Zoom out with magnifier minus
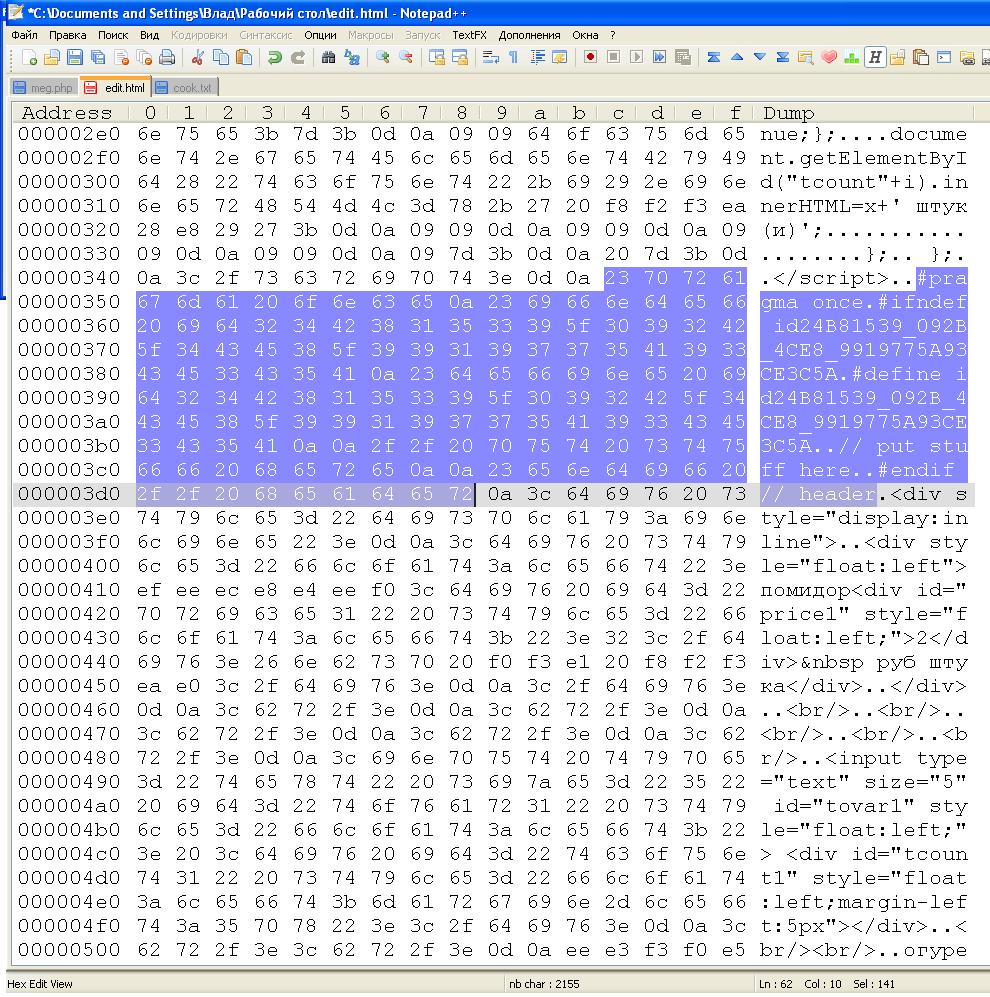Screen dimensions: 990x997 click(406, 58)
